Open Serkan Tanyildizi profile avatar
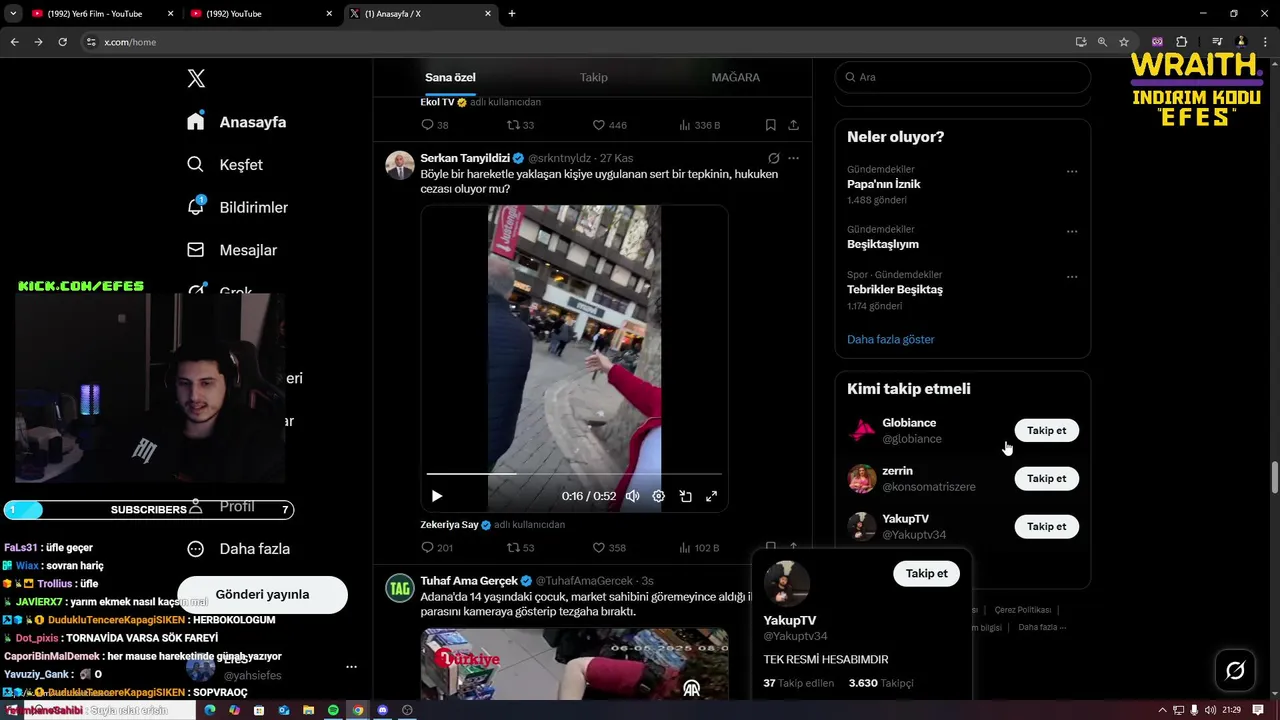Image resolution: width=1280 pixels, height=720 pixels. click(400, 165)
